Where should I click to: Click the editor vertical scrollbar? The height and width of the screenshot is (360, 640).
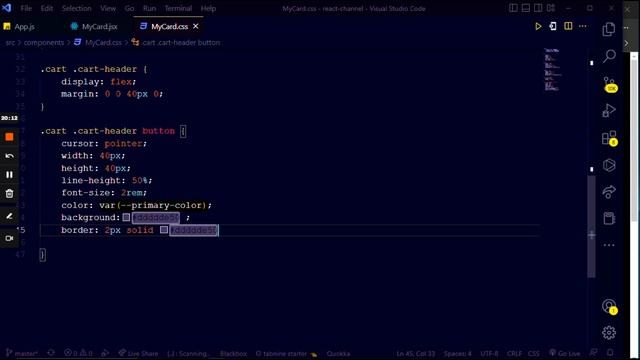coord(591,227)
